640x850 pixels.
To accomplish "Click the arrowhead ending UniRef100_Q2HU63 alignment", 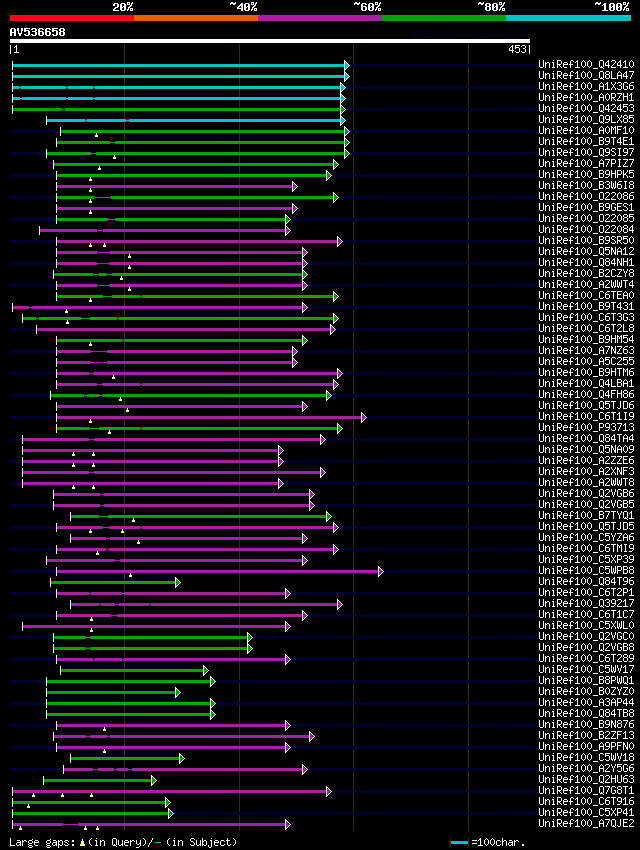I will coord(154,781).
